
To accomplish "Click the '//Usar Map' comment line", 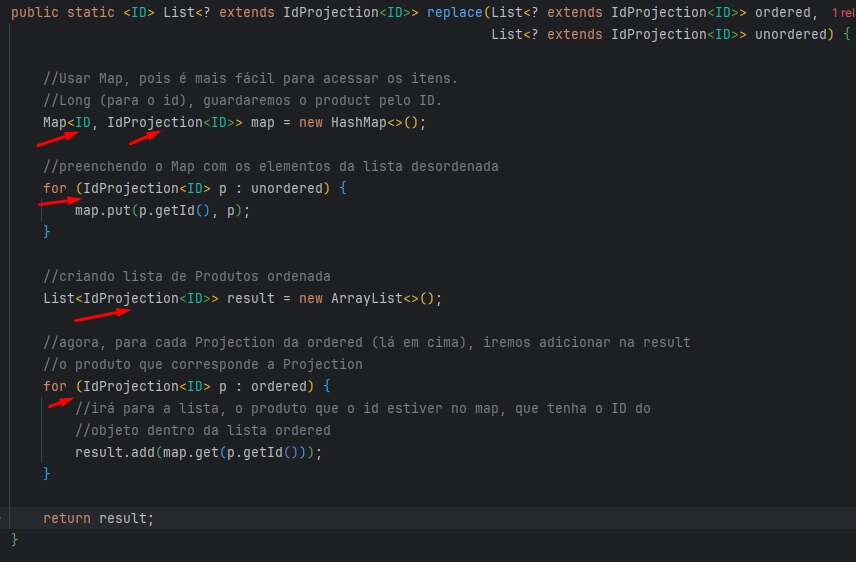I will pyautogui.click(x=250, y=78).
